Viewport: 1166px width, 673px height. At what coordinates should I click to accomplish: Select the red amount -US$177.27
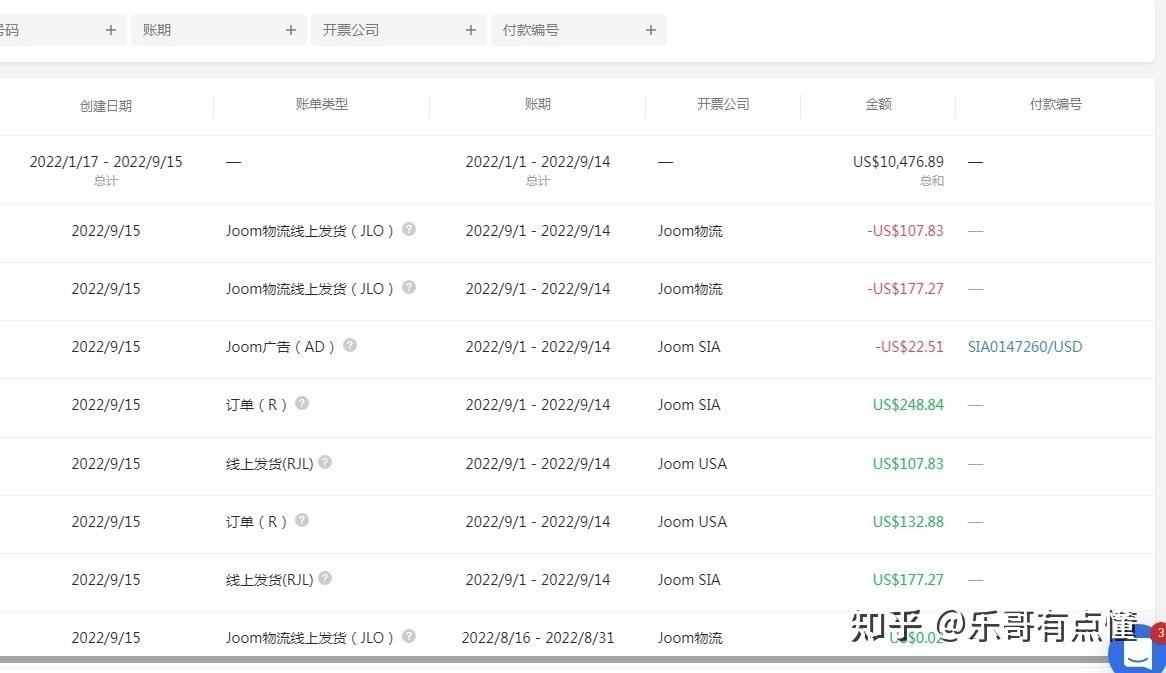905,289
